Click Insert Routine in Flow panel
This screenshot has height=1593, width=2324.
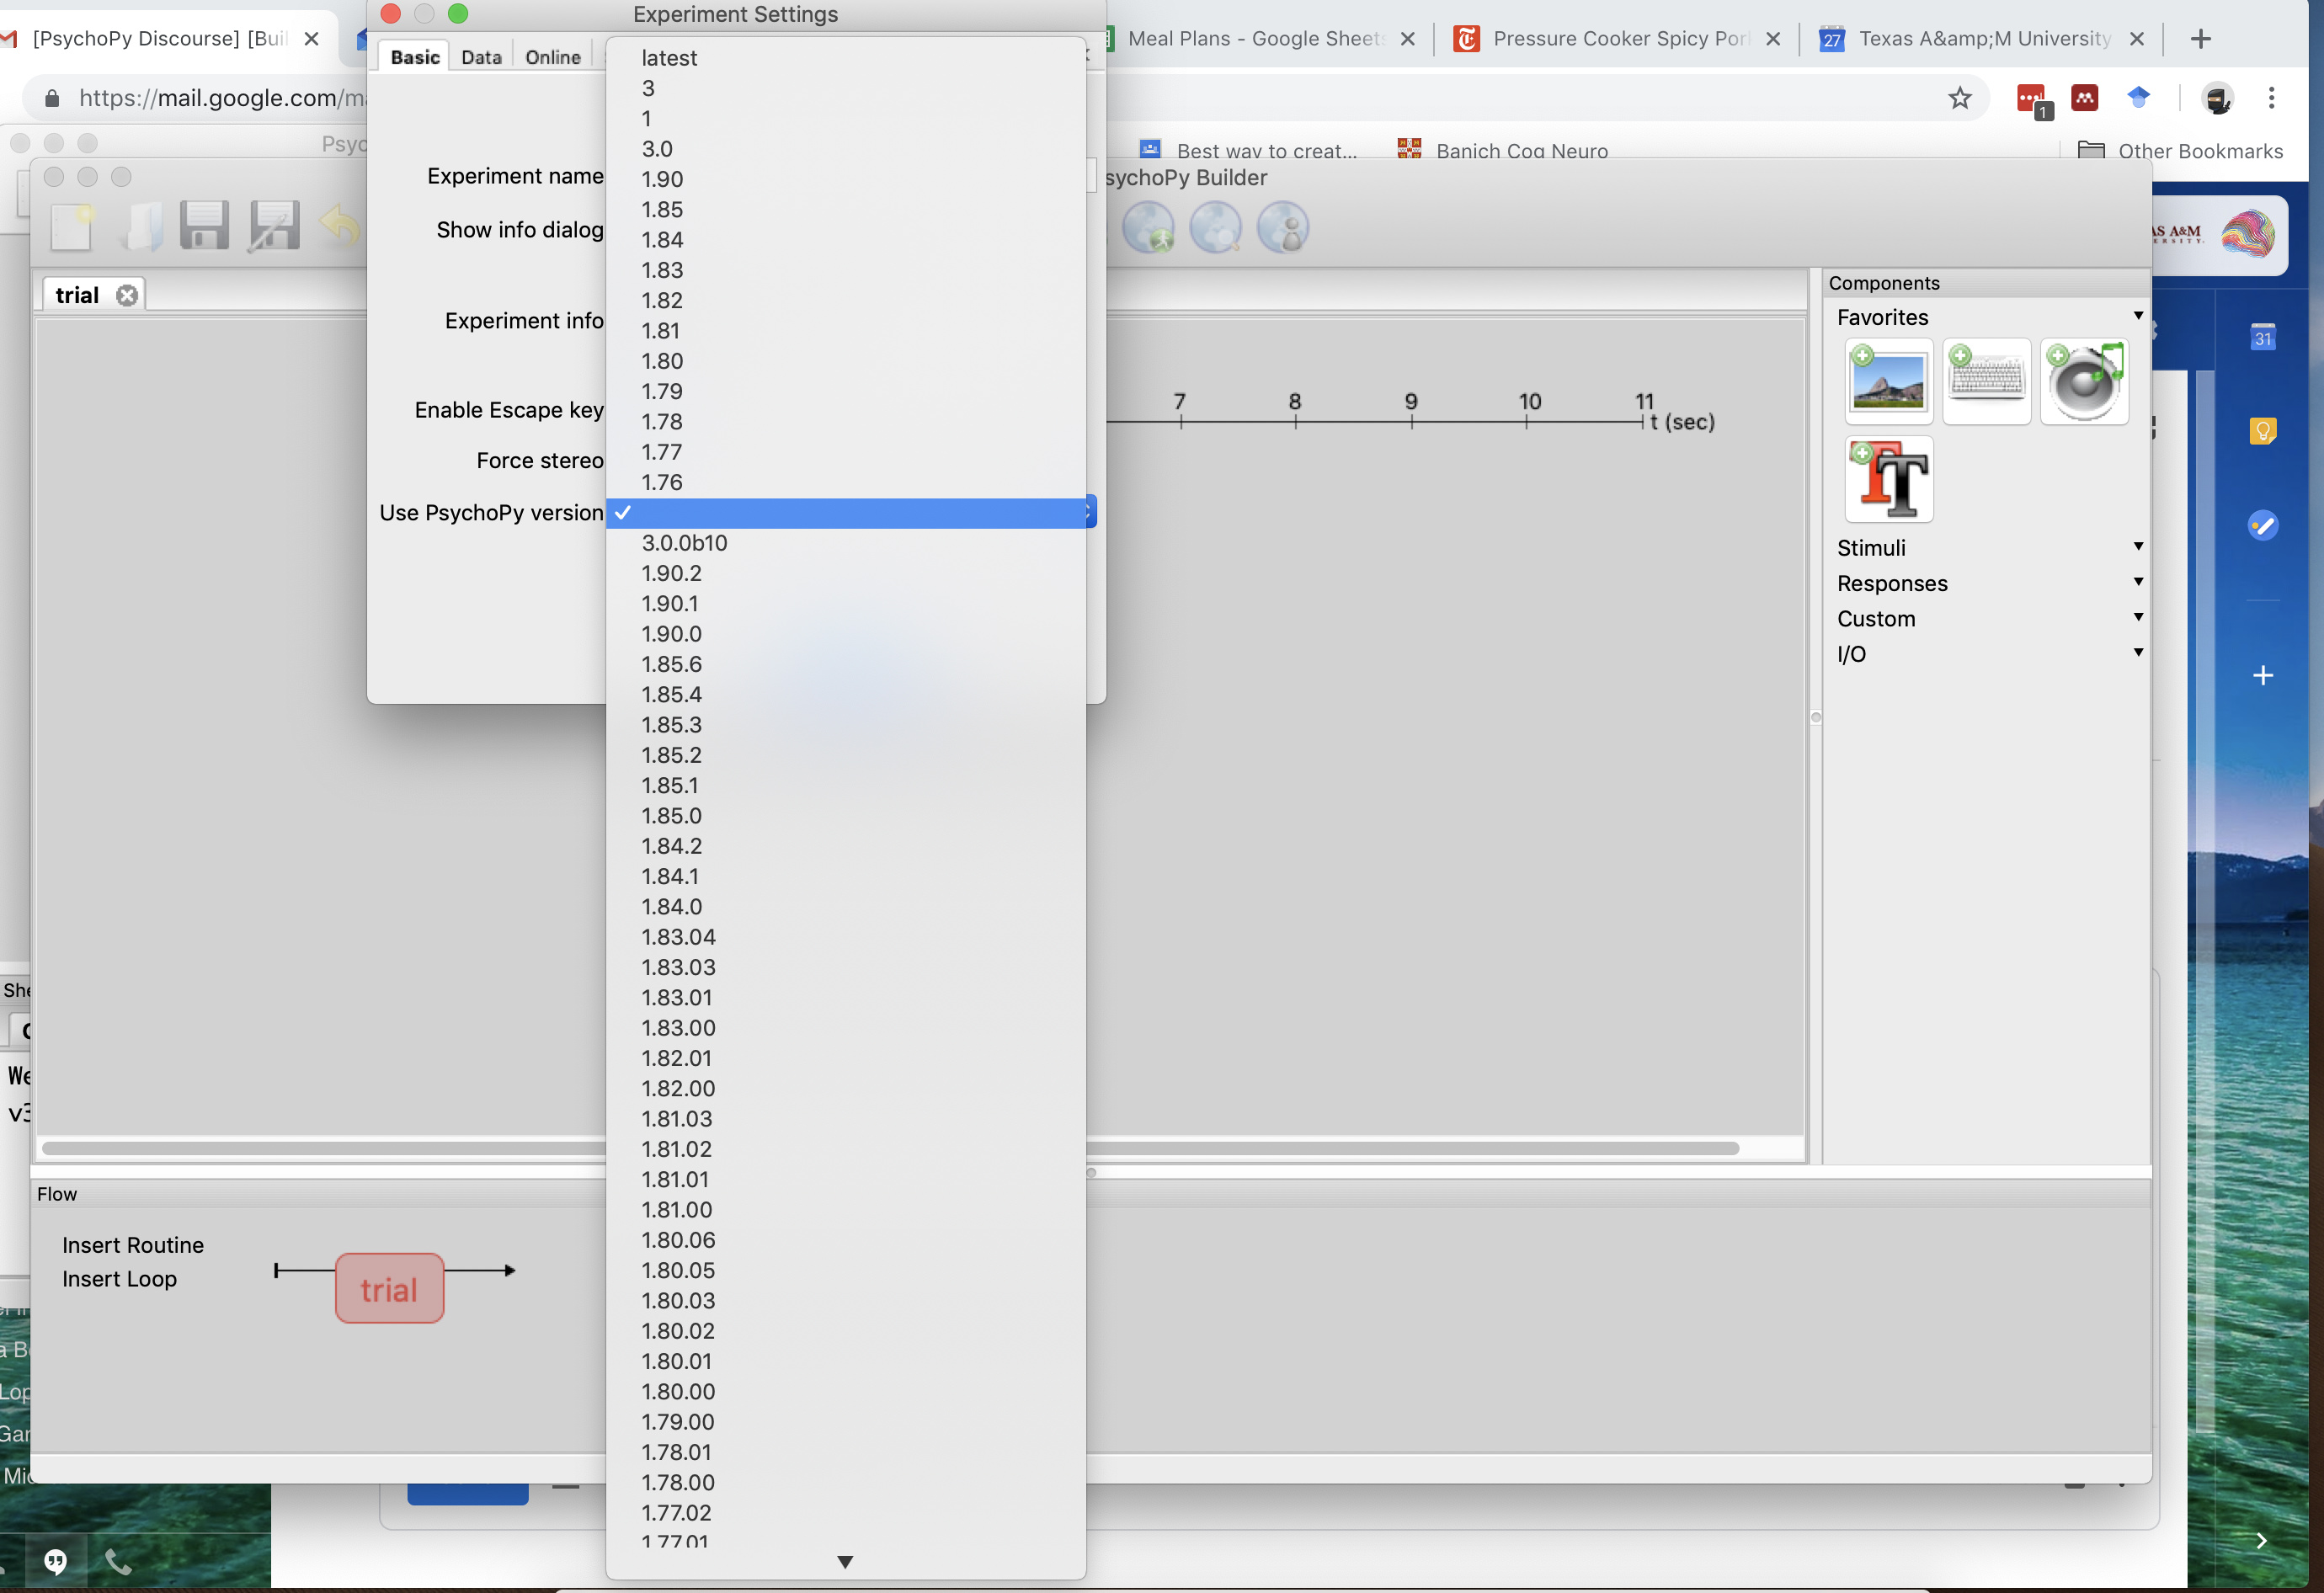click(x=133, y=1245)
